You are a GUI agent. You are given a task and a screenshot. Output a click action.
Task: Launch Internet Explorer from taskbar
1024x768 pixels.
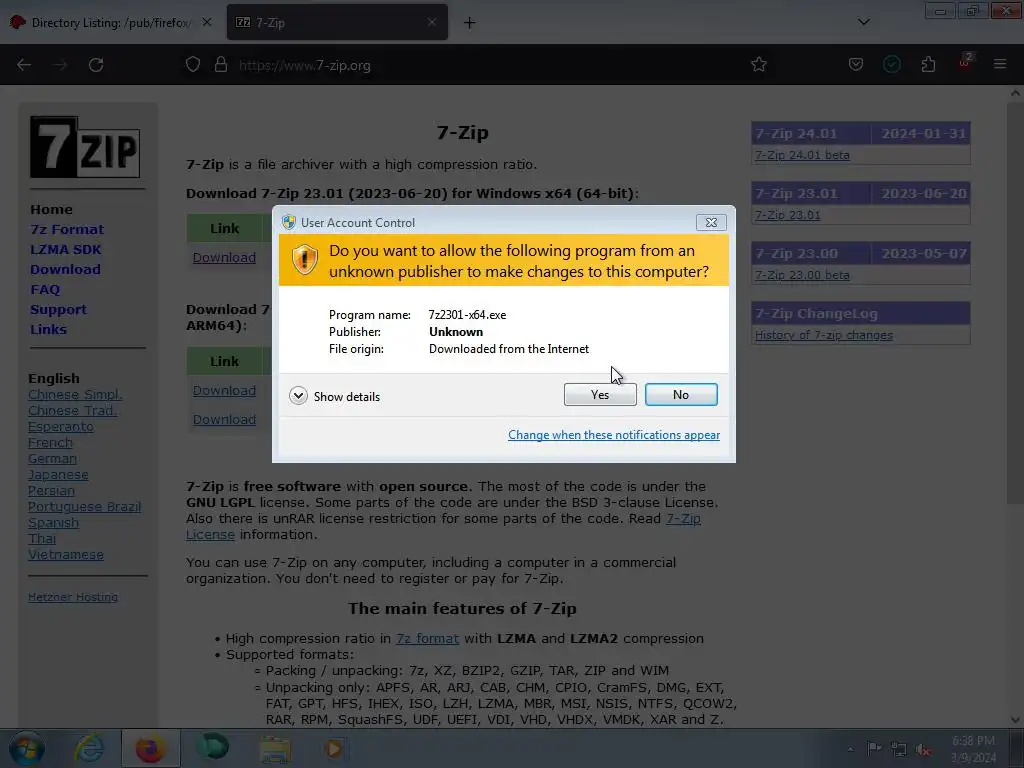point(89,749)
